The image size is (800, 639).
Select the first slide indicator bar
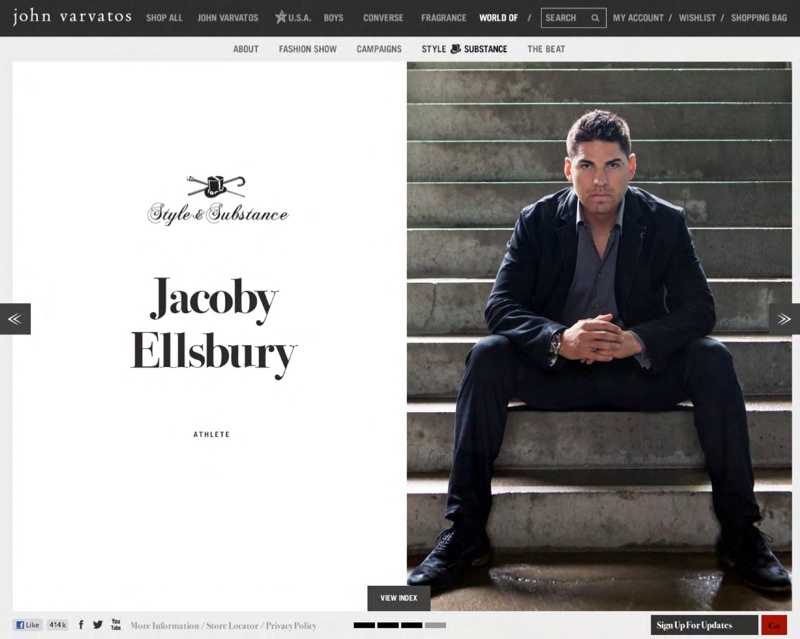point(364,625)
